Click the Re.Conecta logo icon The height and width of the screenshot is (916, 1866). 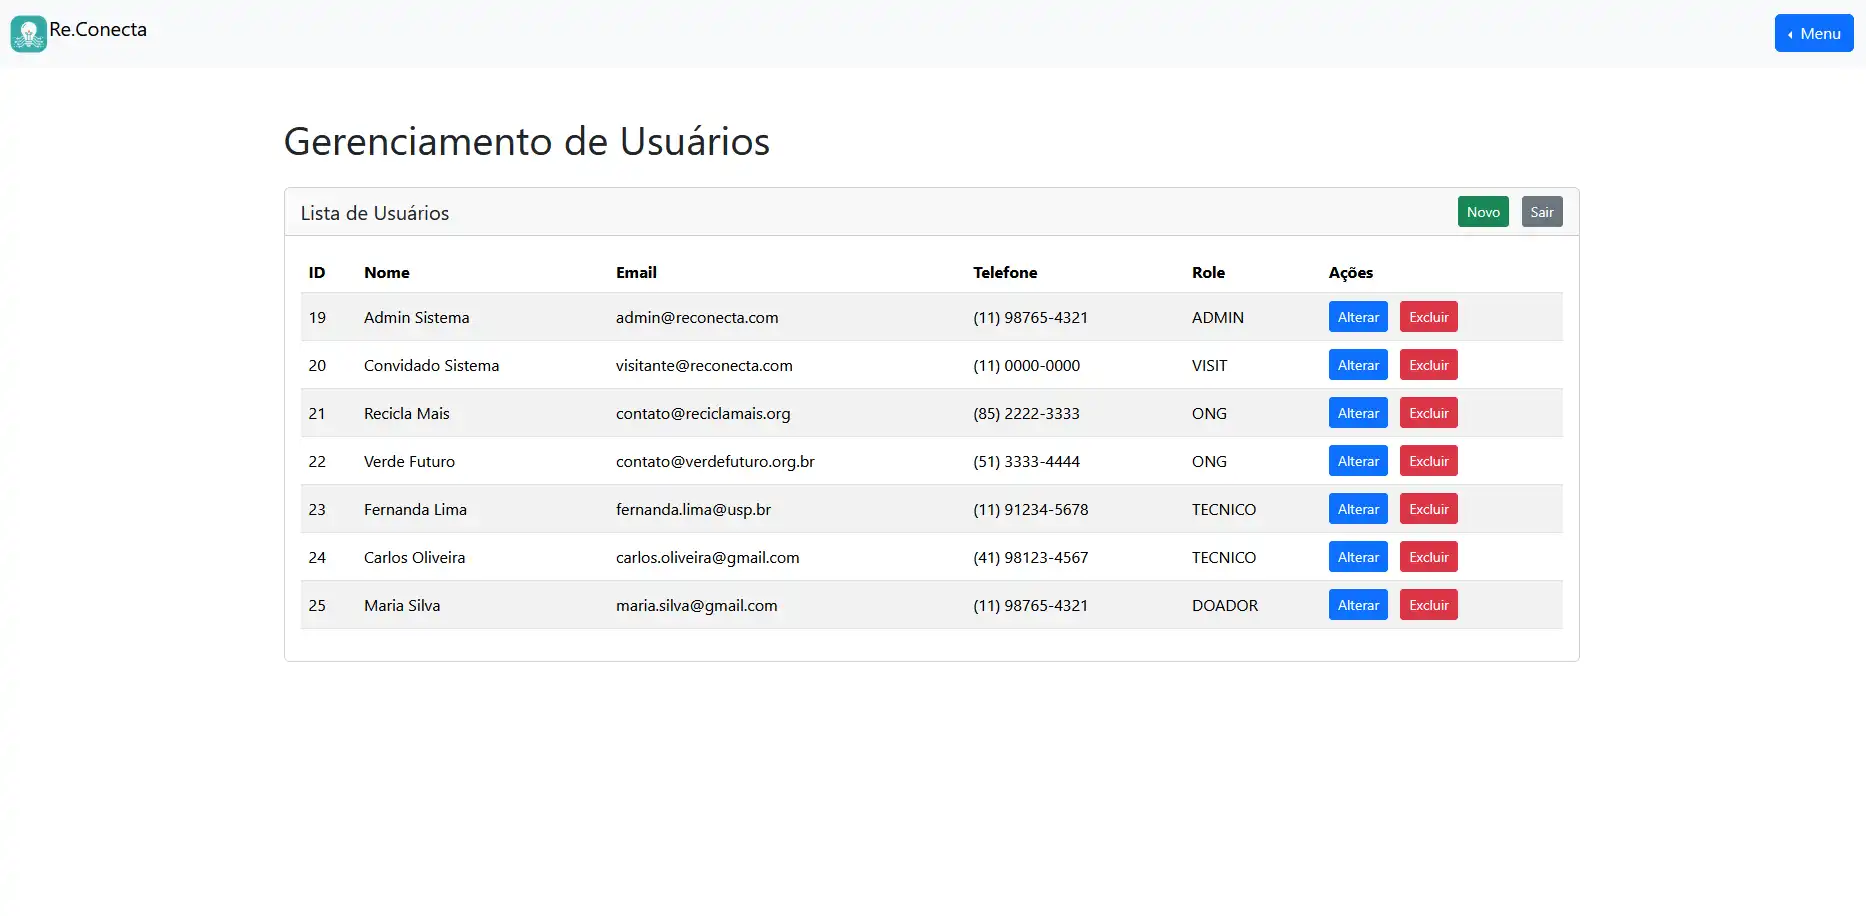tap(29, 34)
